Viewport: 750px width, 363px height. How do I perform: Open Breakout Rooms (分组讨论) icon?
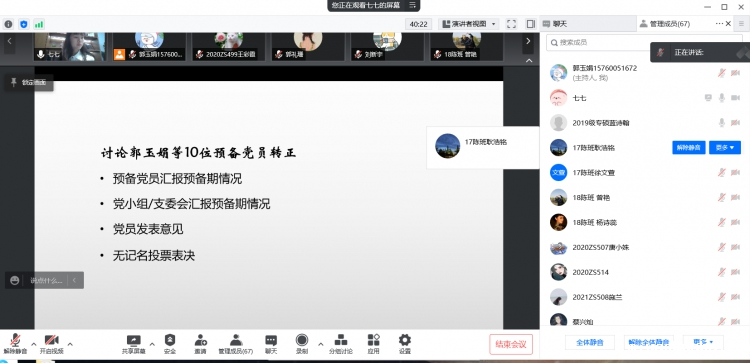click(x=341, y=340)
